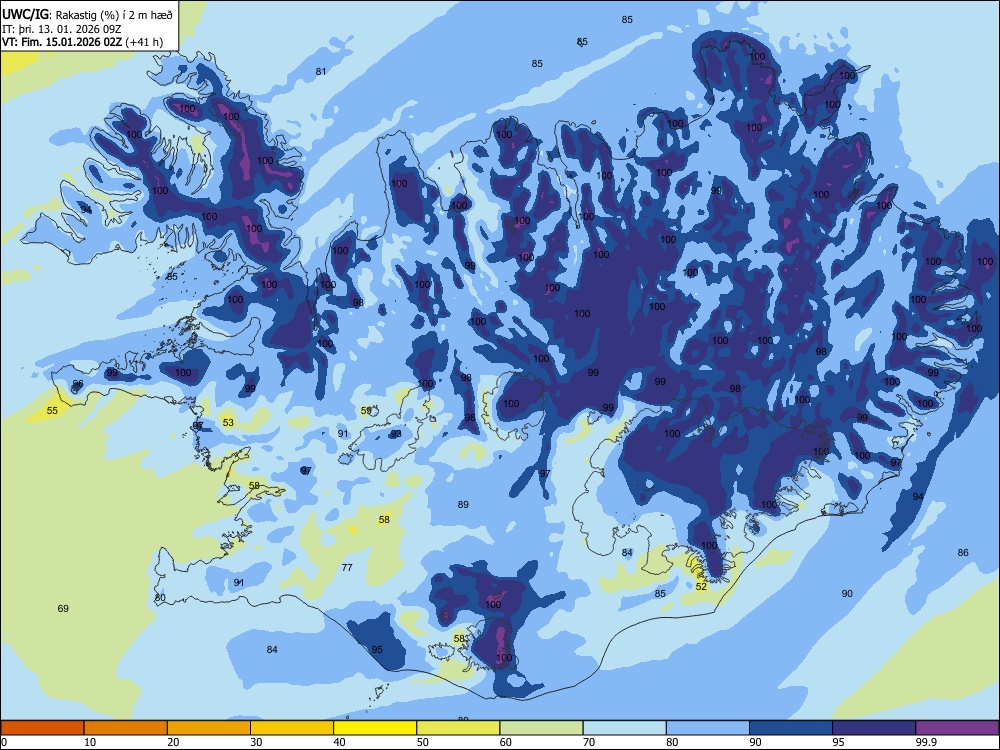This screenshot has width=1000, height=750.
Task: Click the '77' humidity value on the map
Action: point(347,568)
